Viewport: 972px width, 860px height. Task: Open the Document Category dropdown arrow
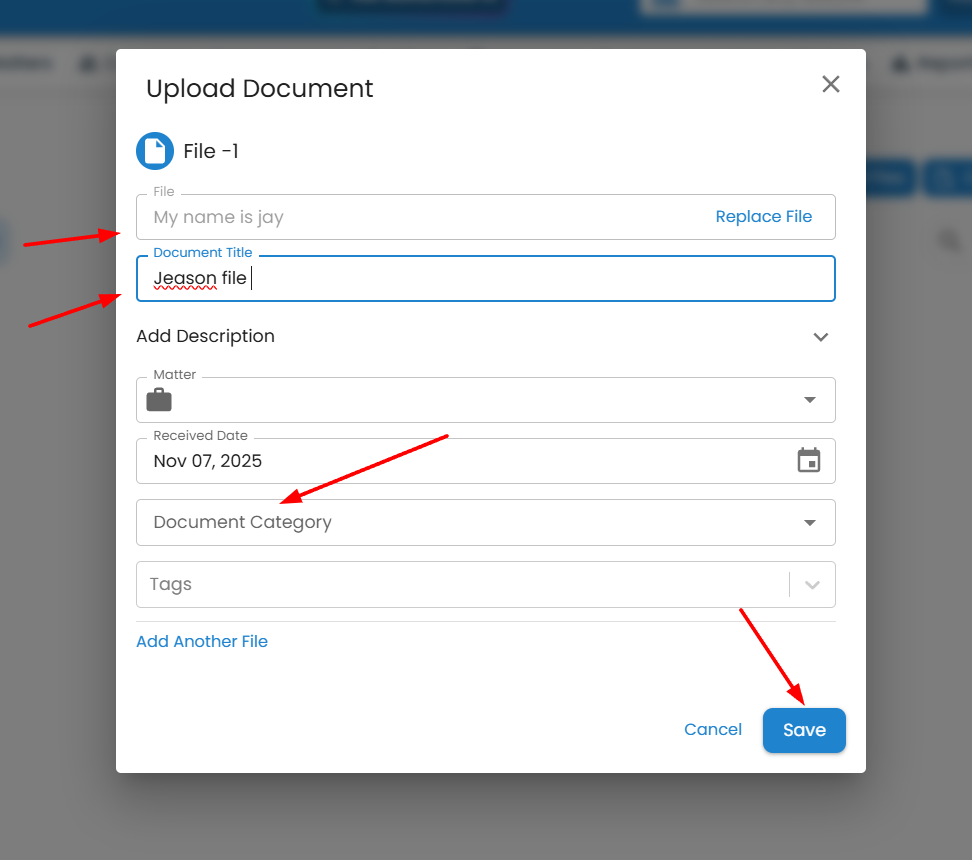click(809, 523)
